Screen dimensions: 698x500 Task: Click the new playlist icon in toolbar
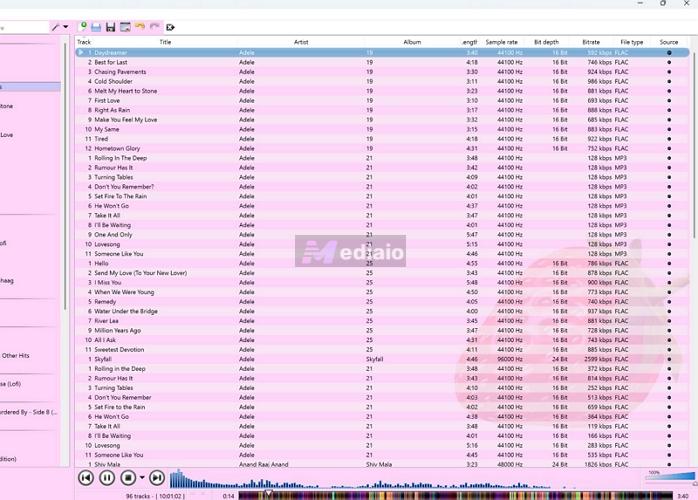point(82,26)
